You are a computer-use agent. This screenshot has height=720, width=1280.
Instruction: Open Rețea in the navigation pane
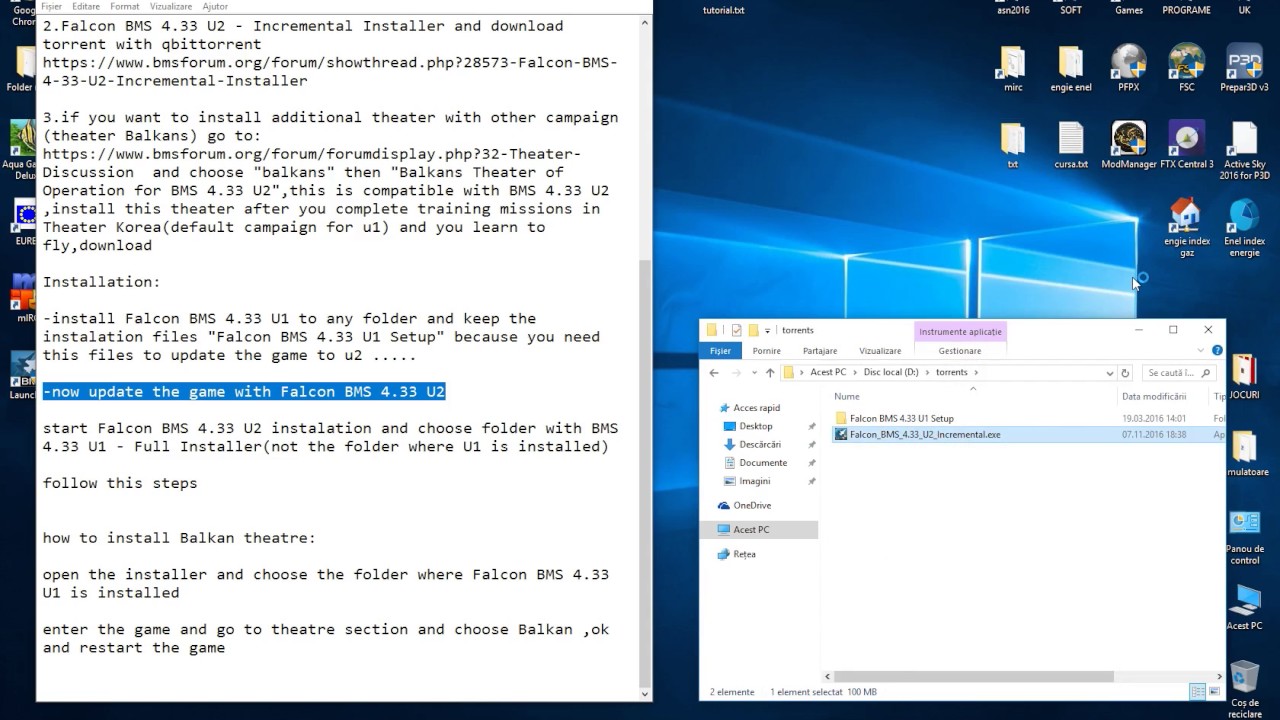click(x=744, y=554)
